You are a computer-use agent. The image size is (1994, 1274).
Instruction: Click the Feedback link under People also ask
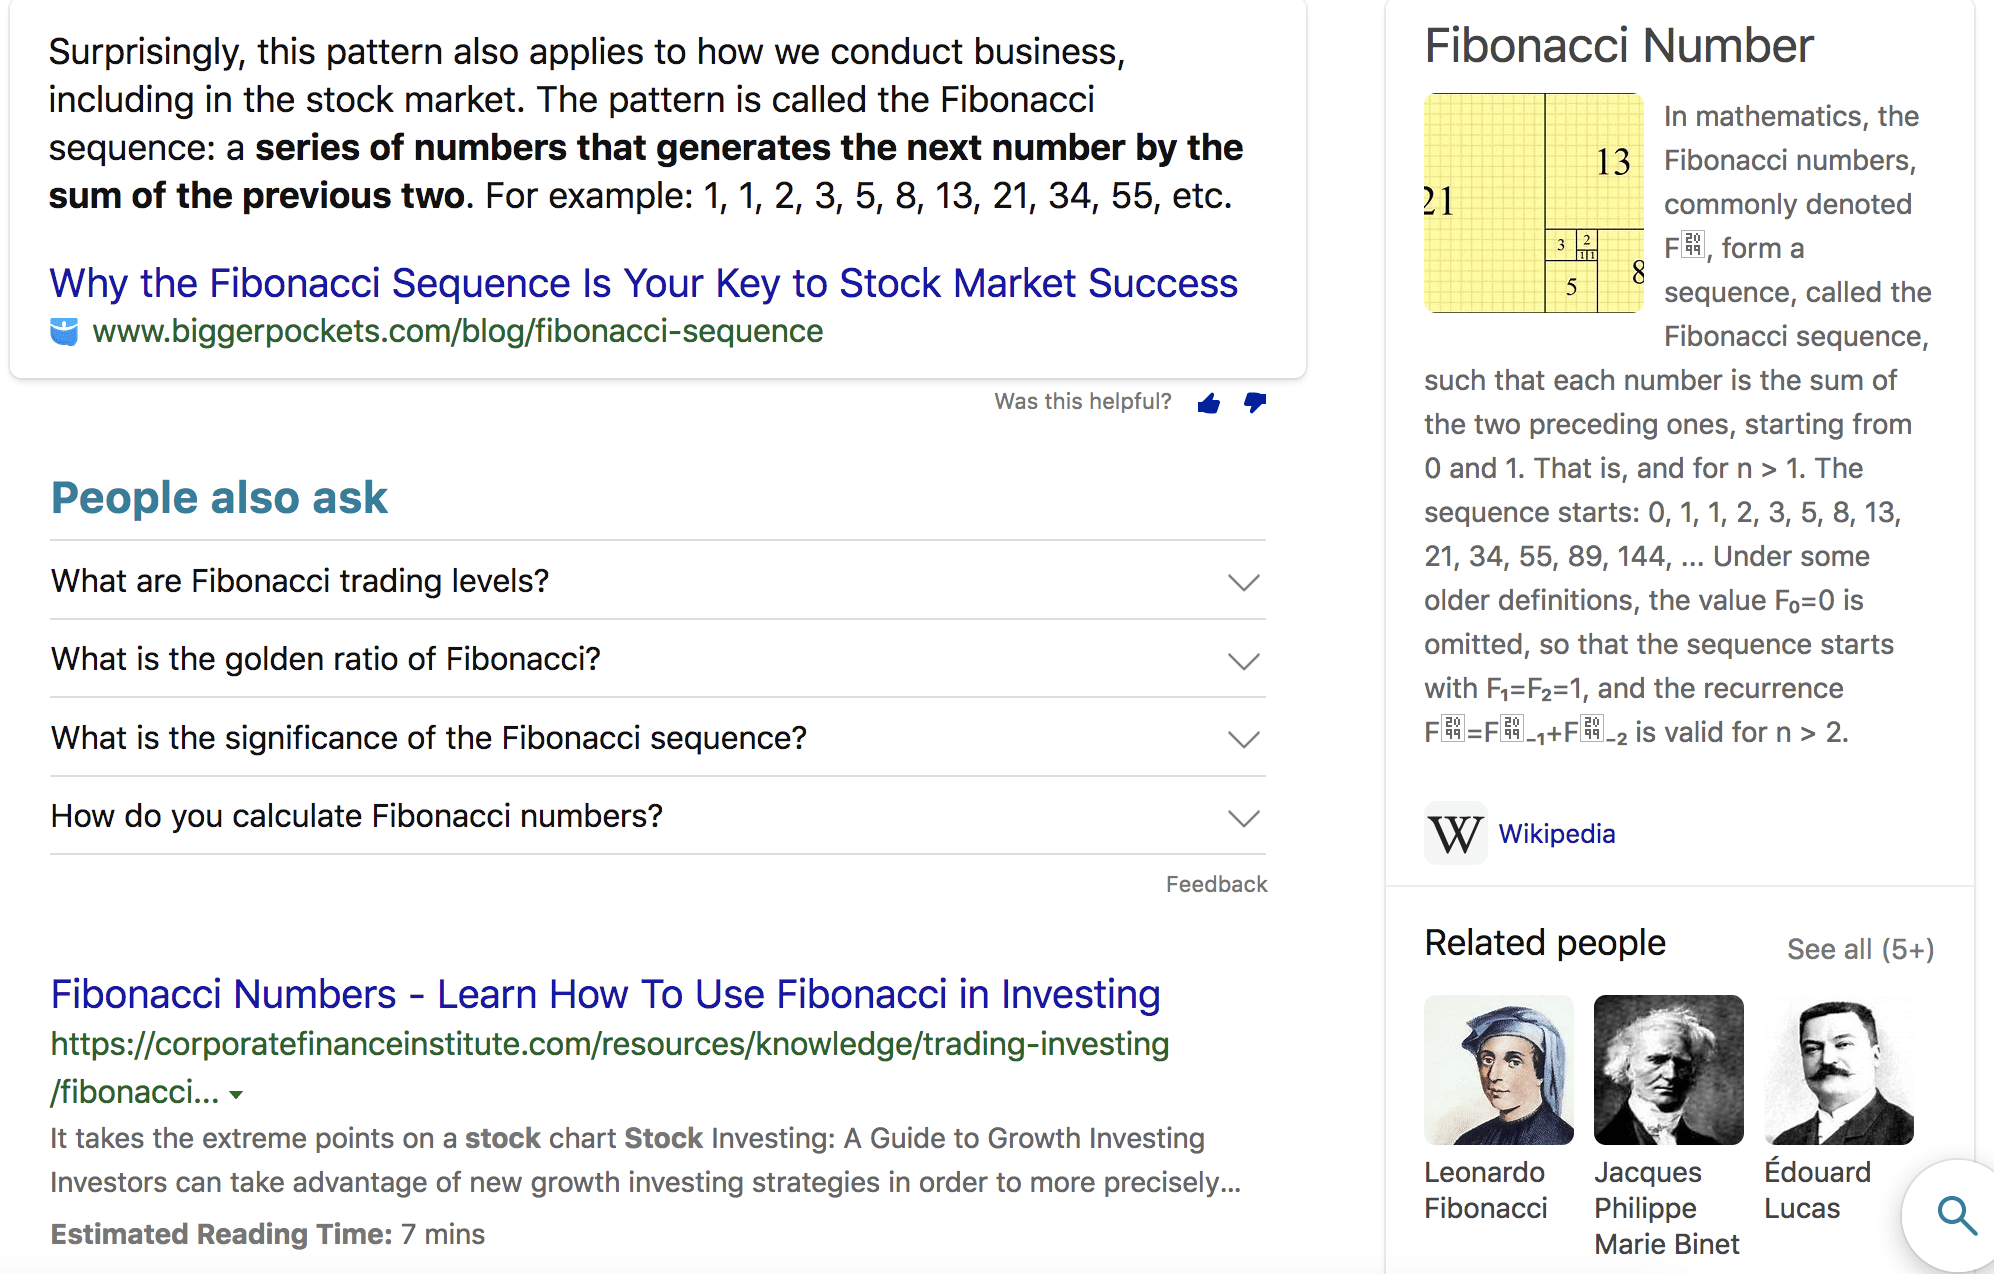coord(1216,884)
